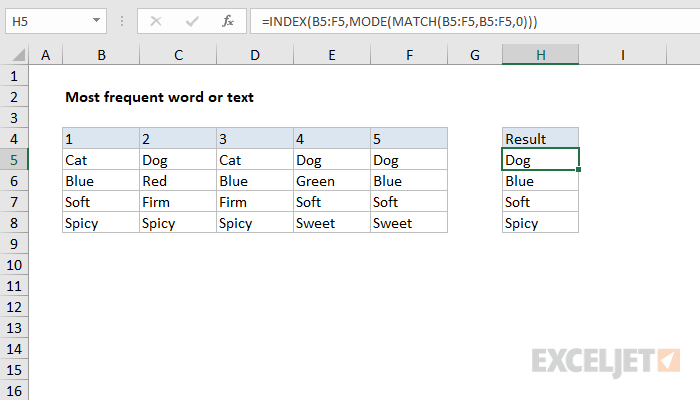Click the fill handle on cell H5
700x400 pixels.
tap(579, 170)
